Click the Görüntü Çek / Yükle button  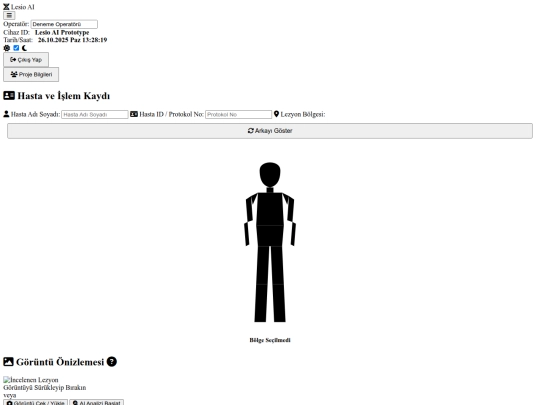tap(35, 403)
